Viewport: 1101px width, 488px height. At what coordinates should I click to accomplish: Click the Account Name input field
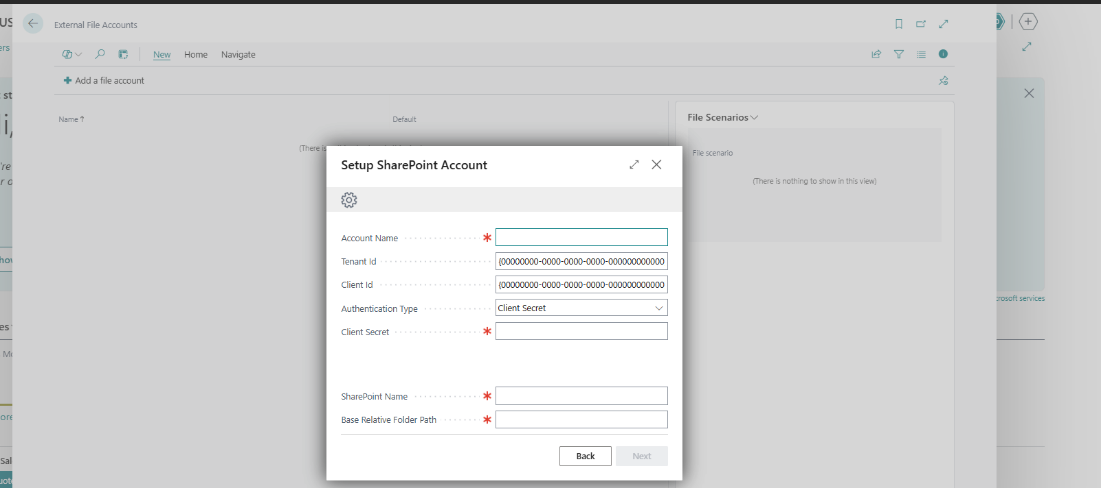[x=581, y=237]
